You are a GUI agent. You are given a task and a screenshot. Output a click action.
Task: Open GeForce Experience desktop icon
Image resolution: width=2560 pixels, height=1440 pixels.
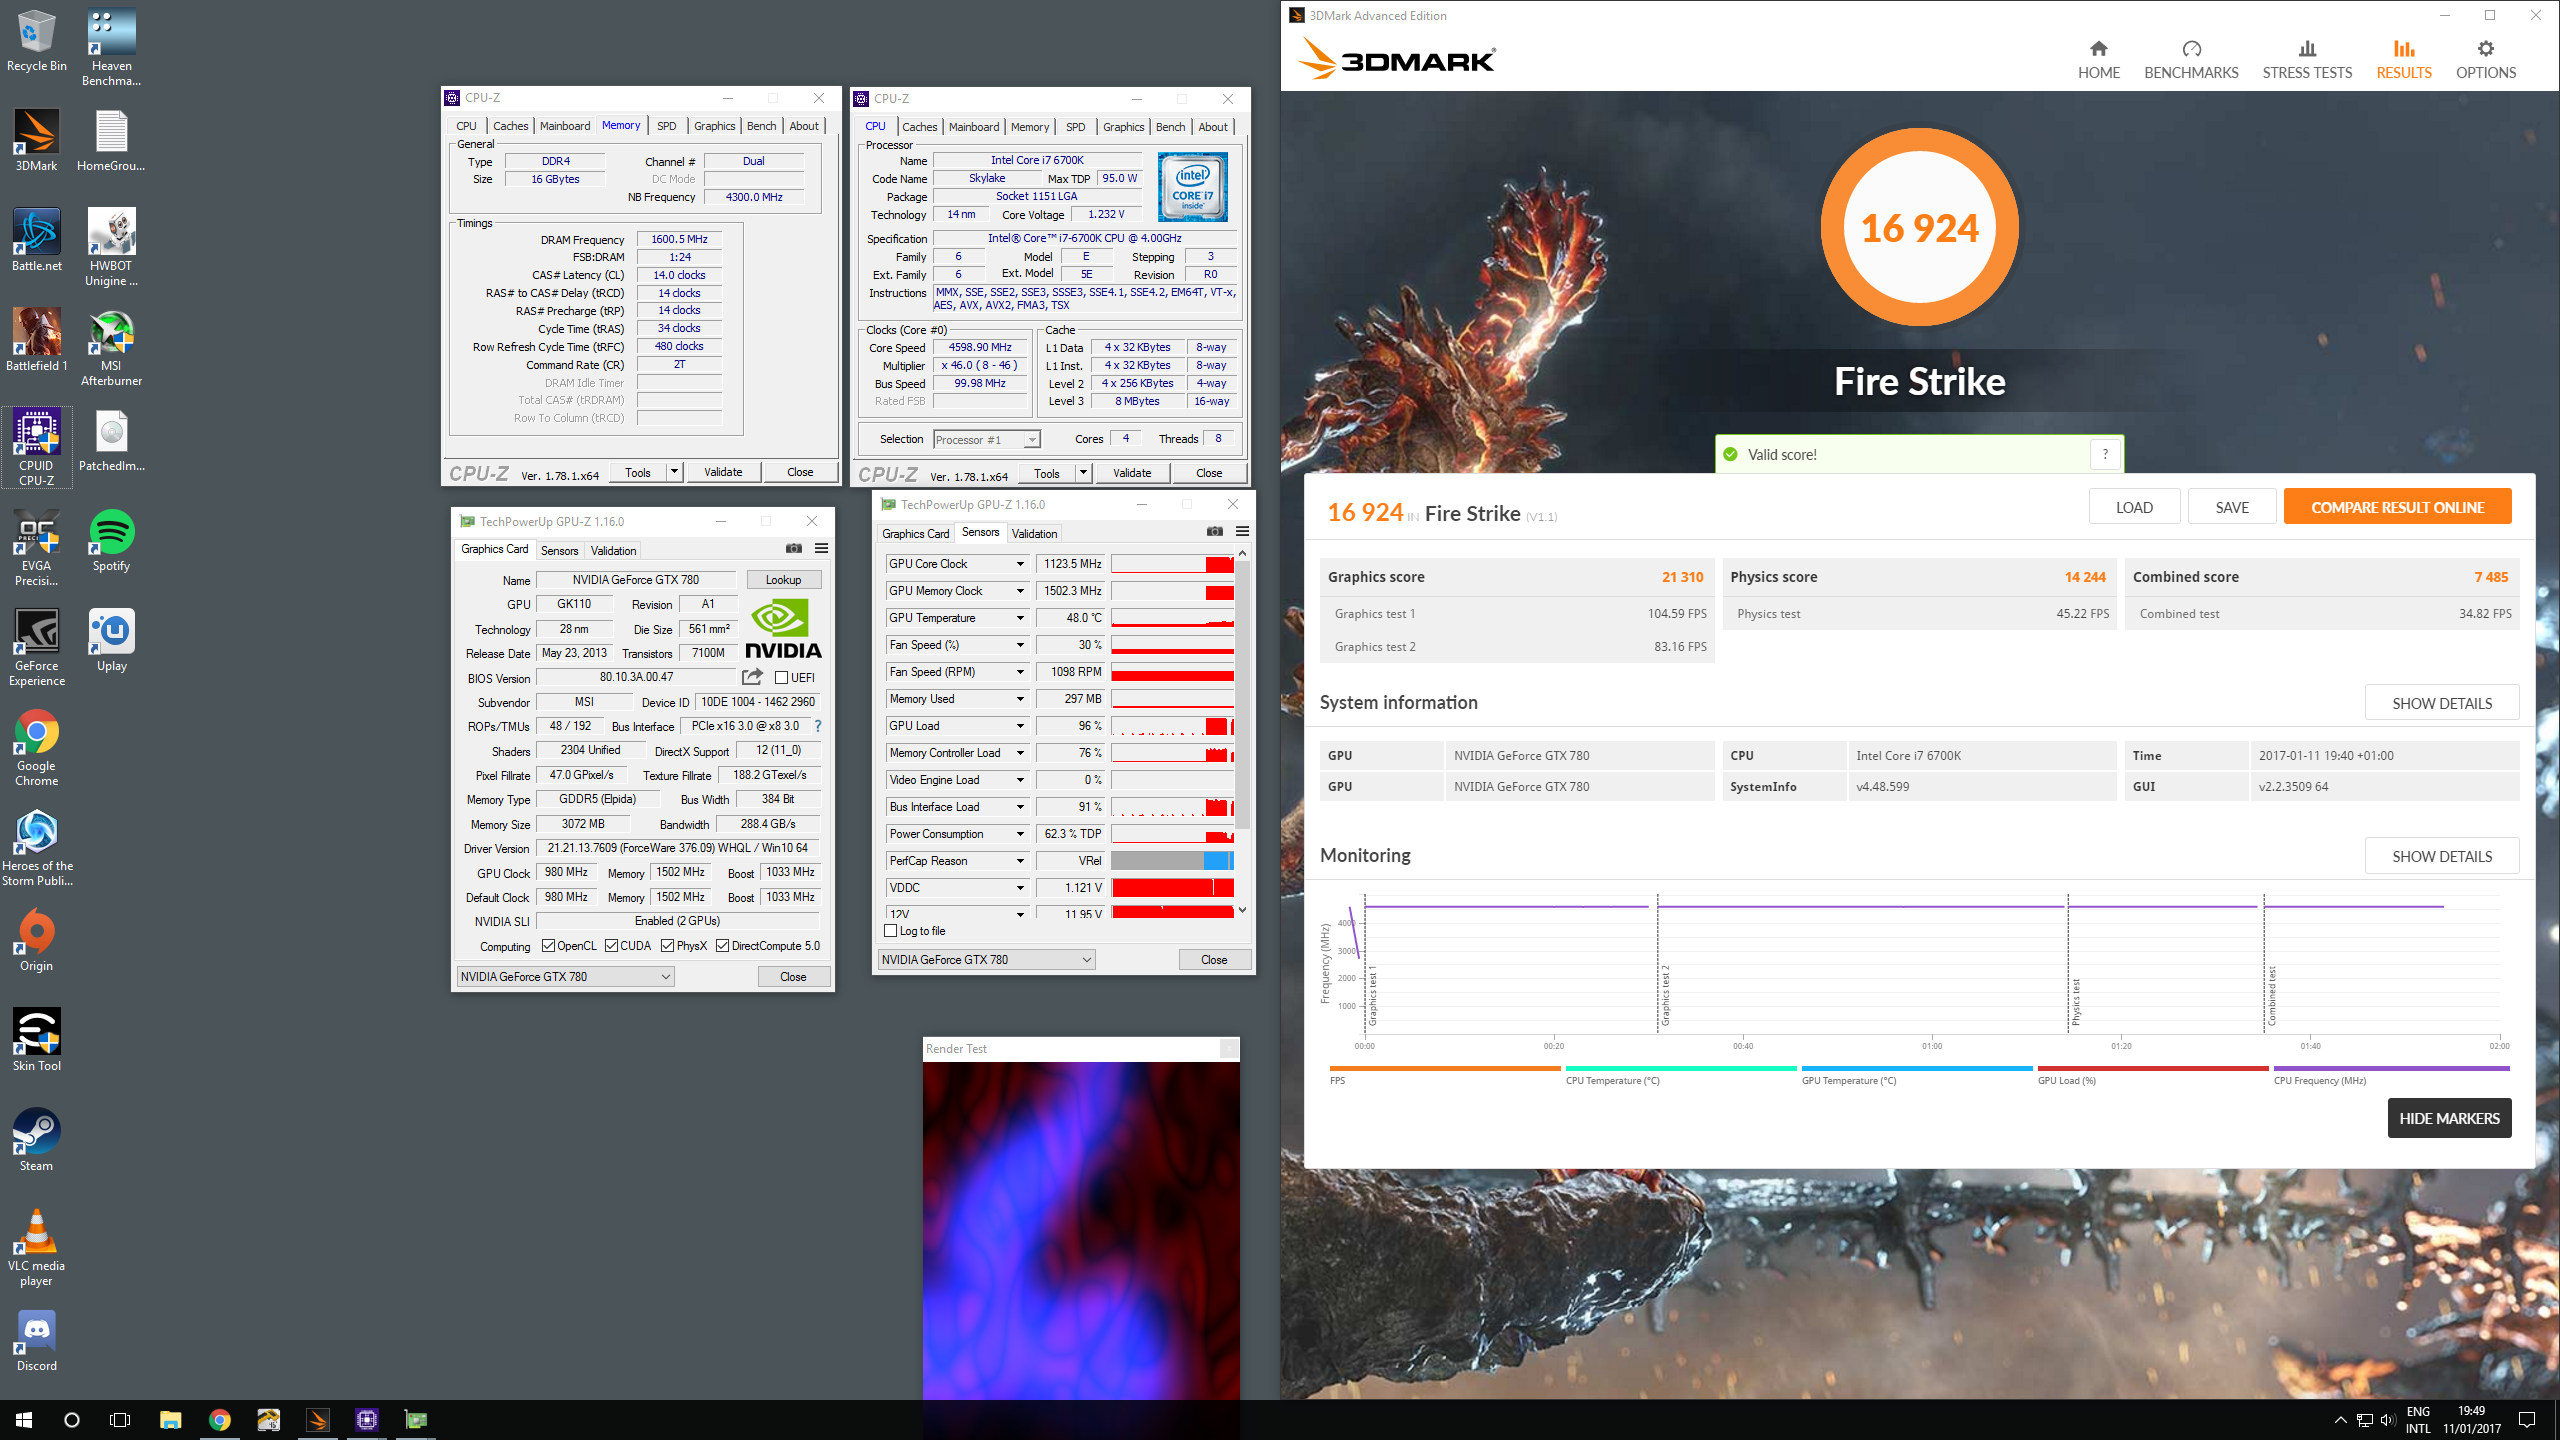pyautogui.click(x=37, y=648)
